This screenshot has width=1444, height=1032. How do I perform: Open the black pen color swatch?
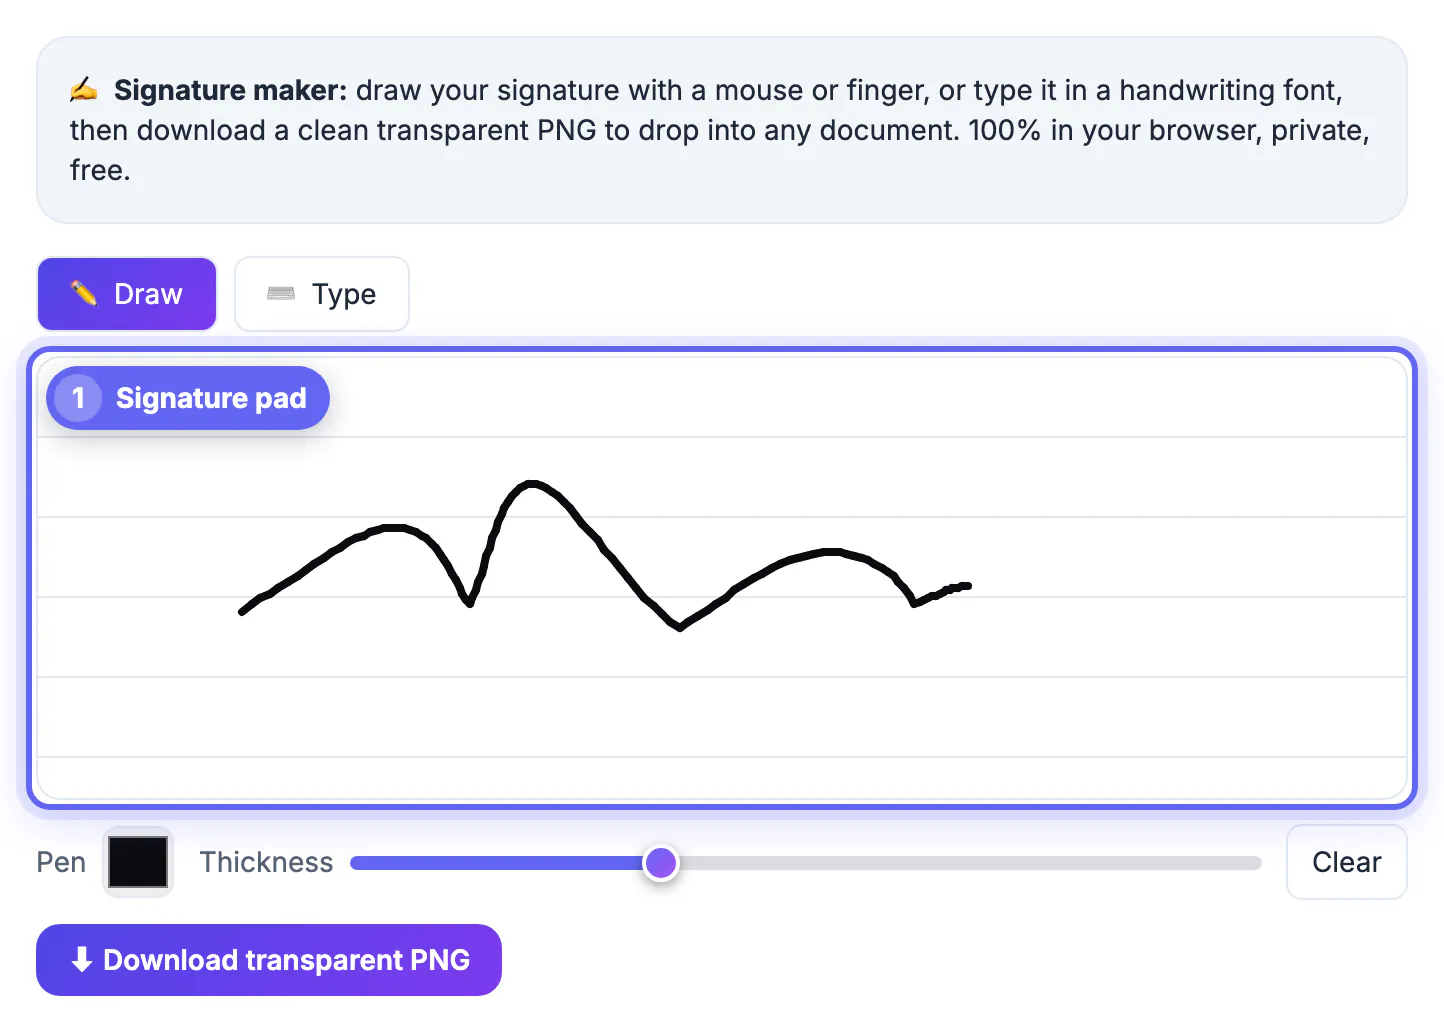(138, 862)
